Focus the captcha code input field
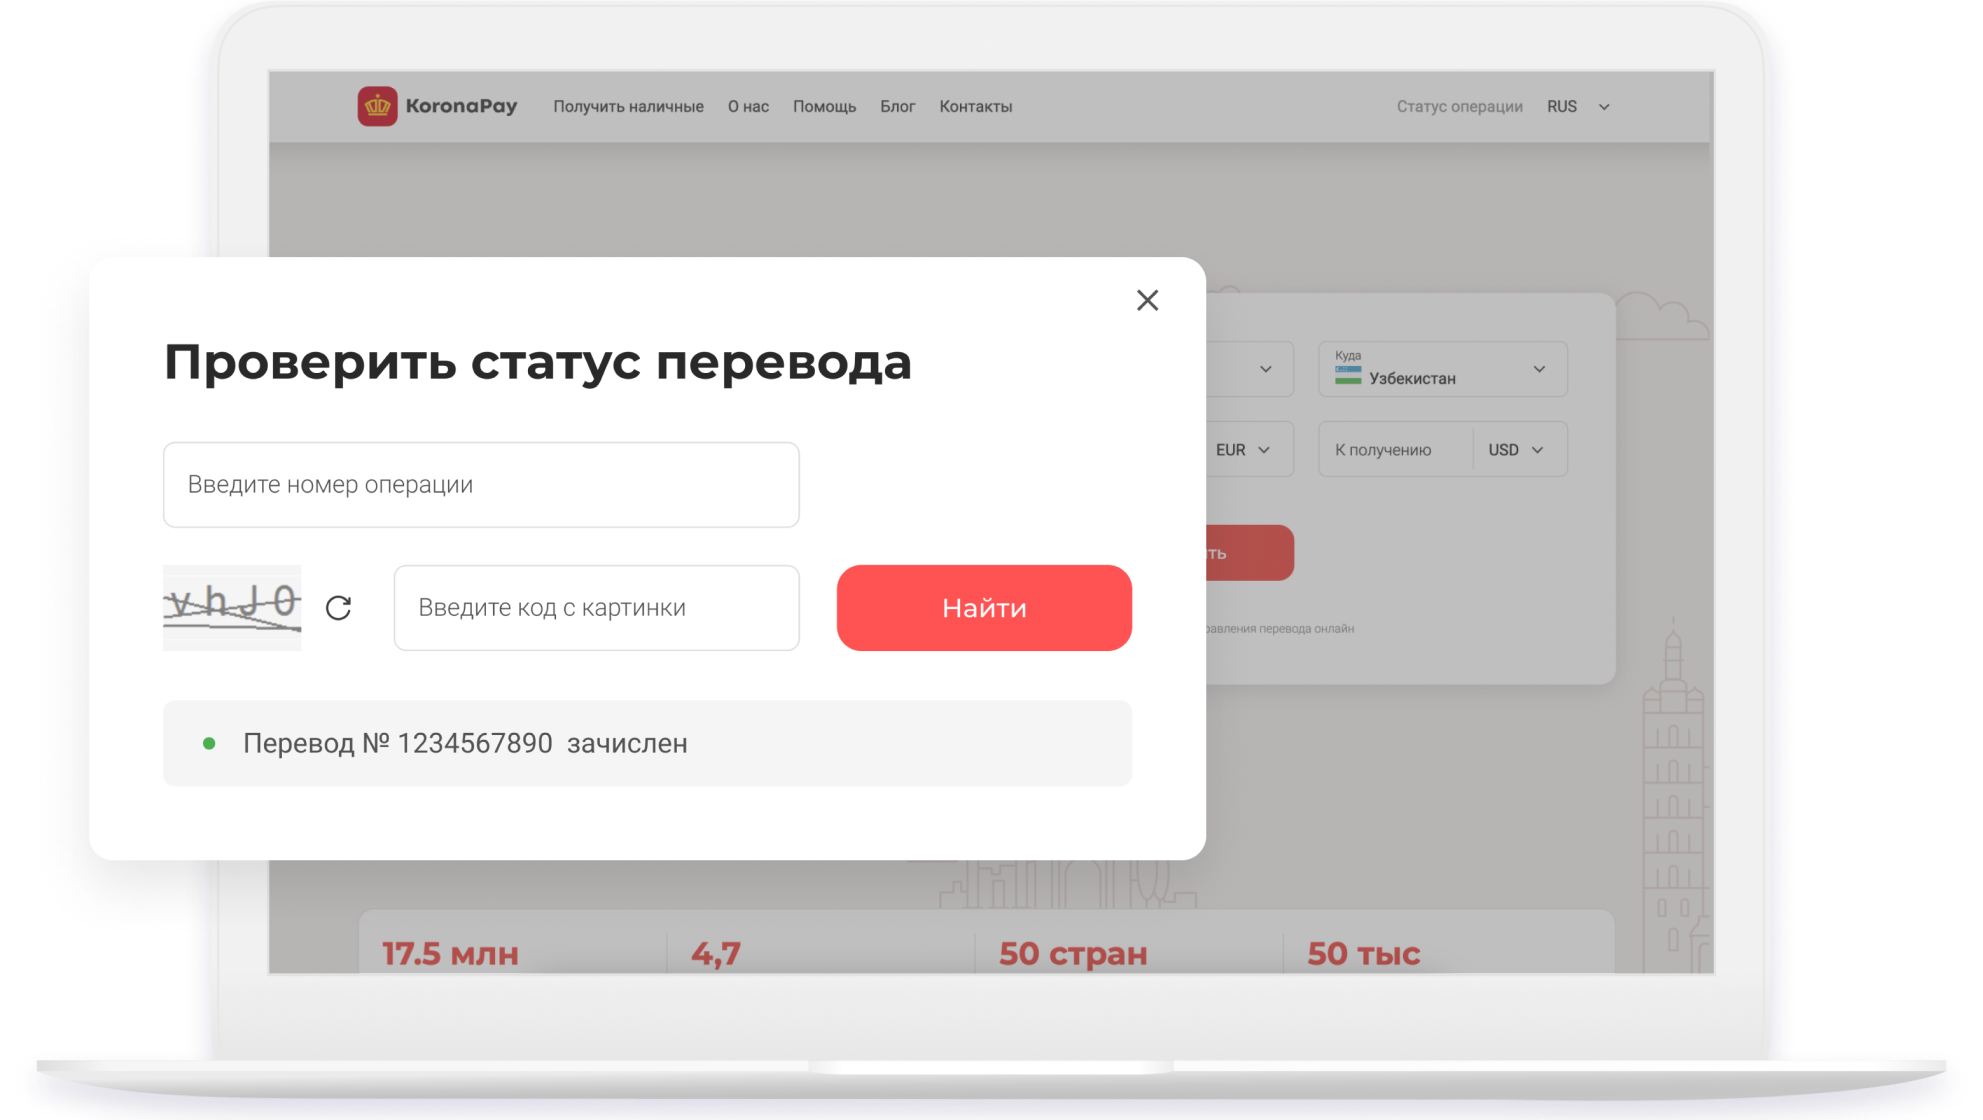 597,608
